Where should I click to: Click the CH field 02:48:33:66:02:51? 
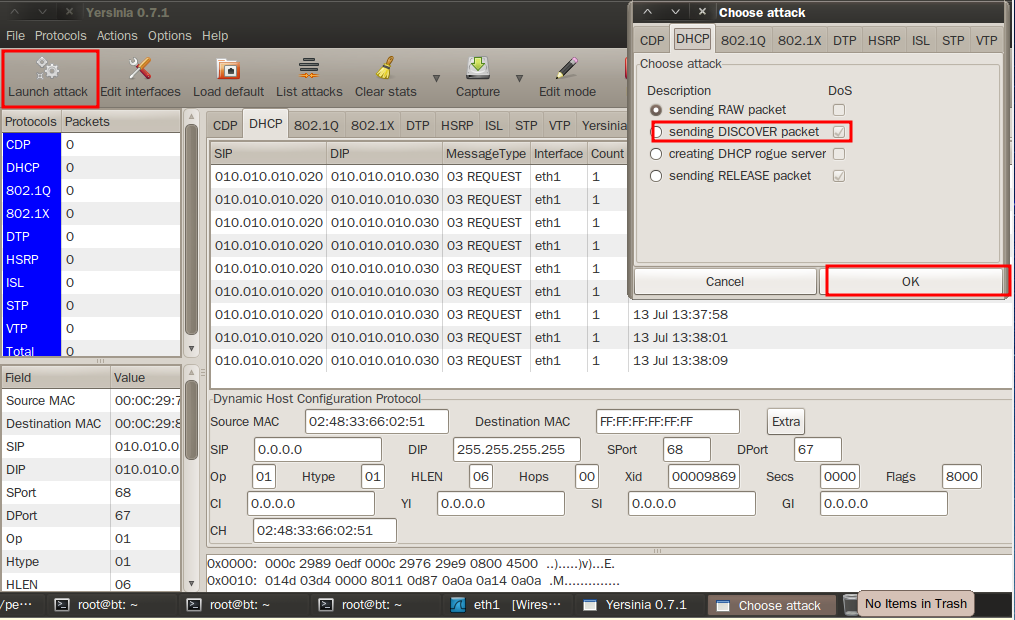pos(325,531)
